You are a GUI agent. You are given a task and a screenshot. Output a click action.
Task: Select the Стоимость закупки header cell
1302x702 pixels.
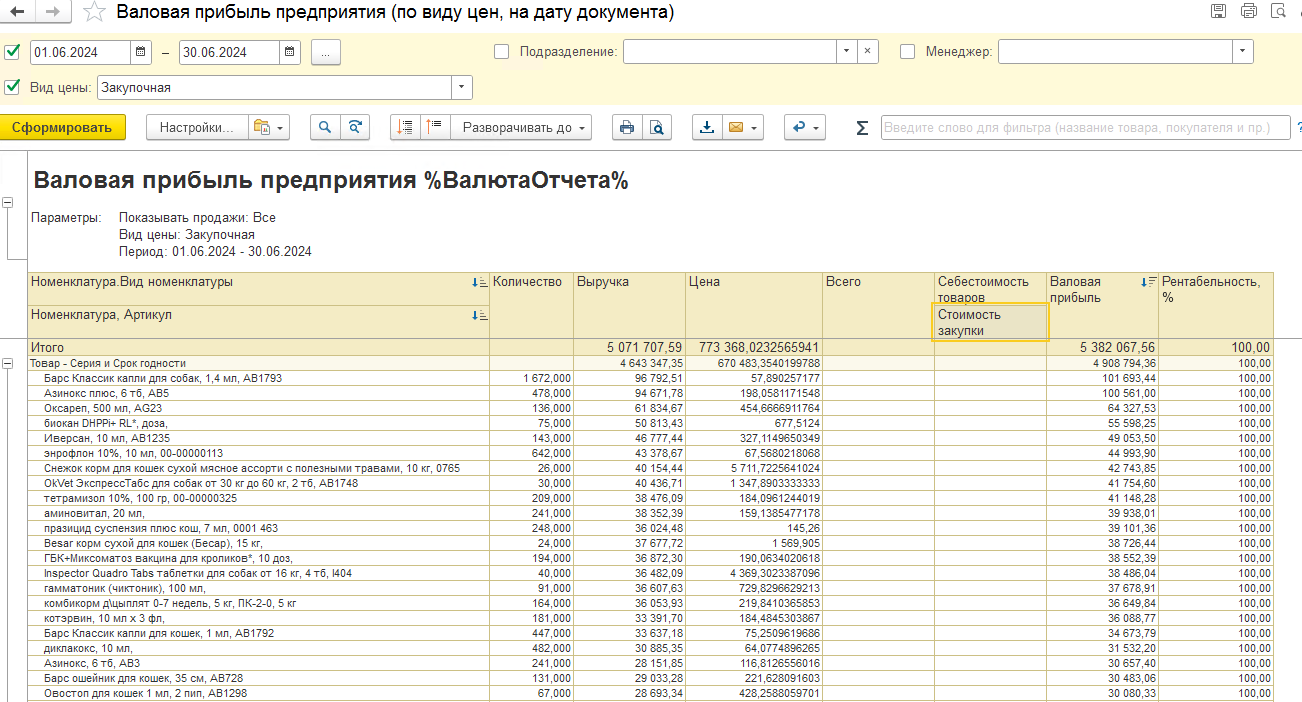click(990, 322)
